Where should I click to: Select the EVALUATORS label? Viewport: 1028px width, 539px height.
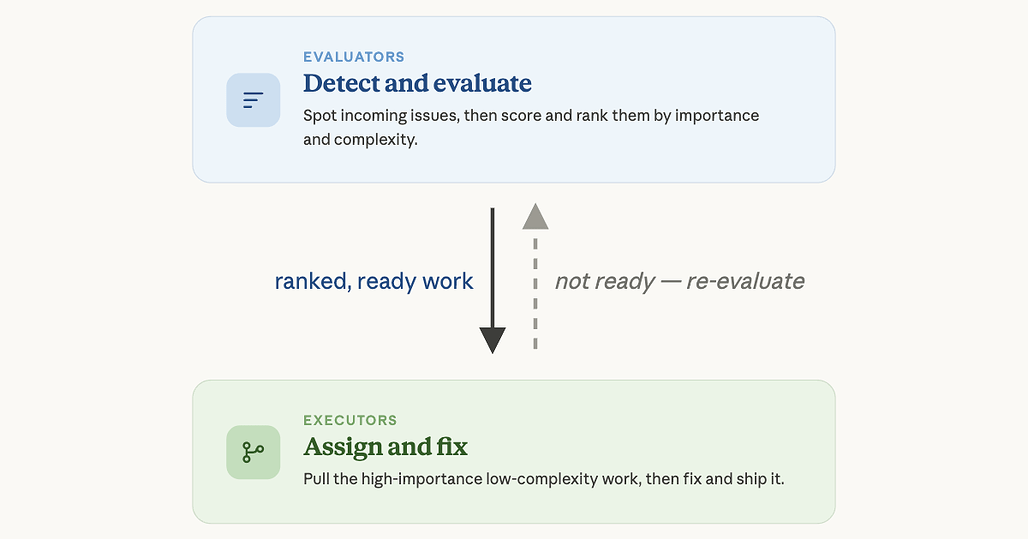[x=354, y=57]
